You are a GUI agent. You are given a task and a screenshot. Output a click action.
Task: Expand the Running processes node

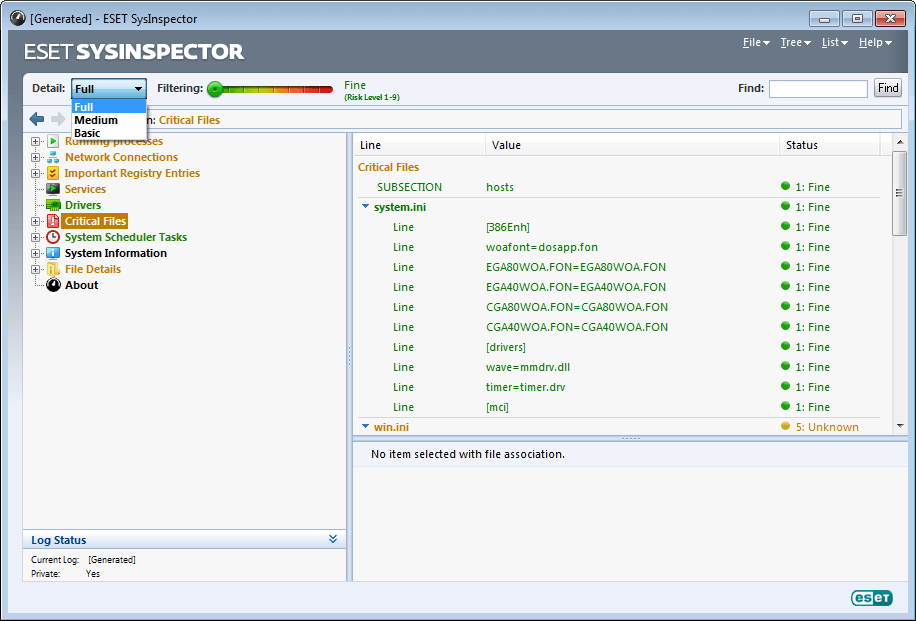point(36,141)
